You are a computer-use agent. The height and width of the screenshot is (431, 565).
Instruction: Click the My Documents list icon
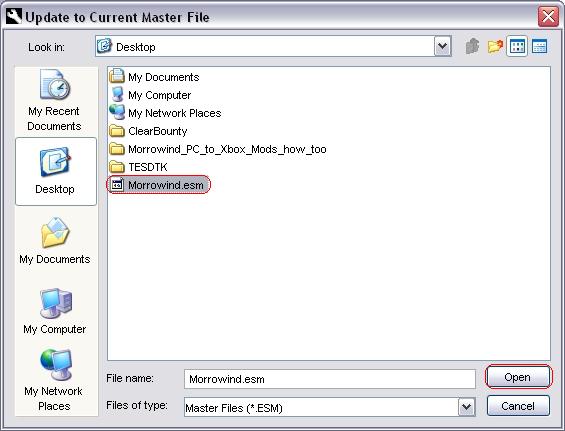[x=117, y=76]
